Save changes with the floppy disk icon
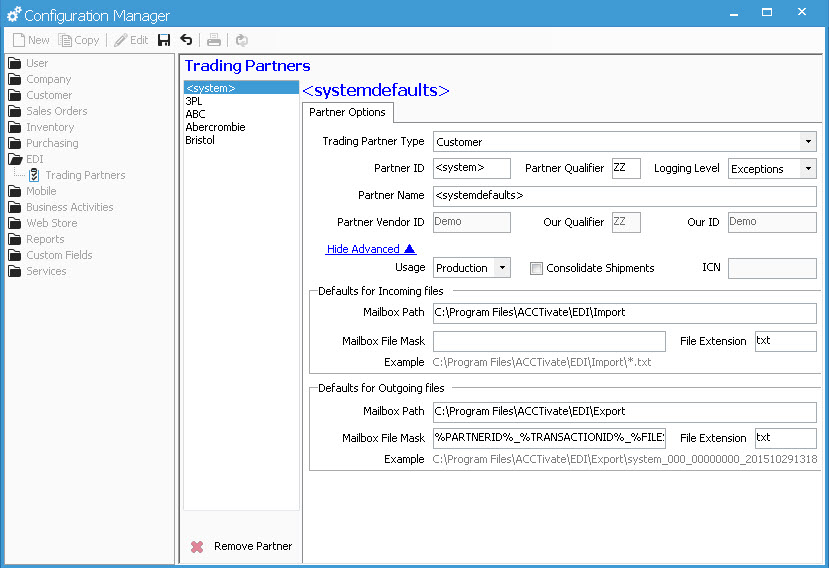This screenshot has height=568, width=829. [x=164, y=40]
